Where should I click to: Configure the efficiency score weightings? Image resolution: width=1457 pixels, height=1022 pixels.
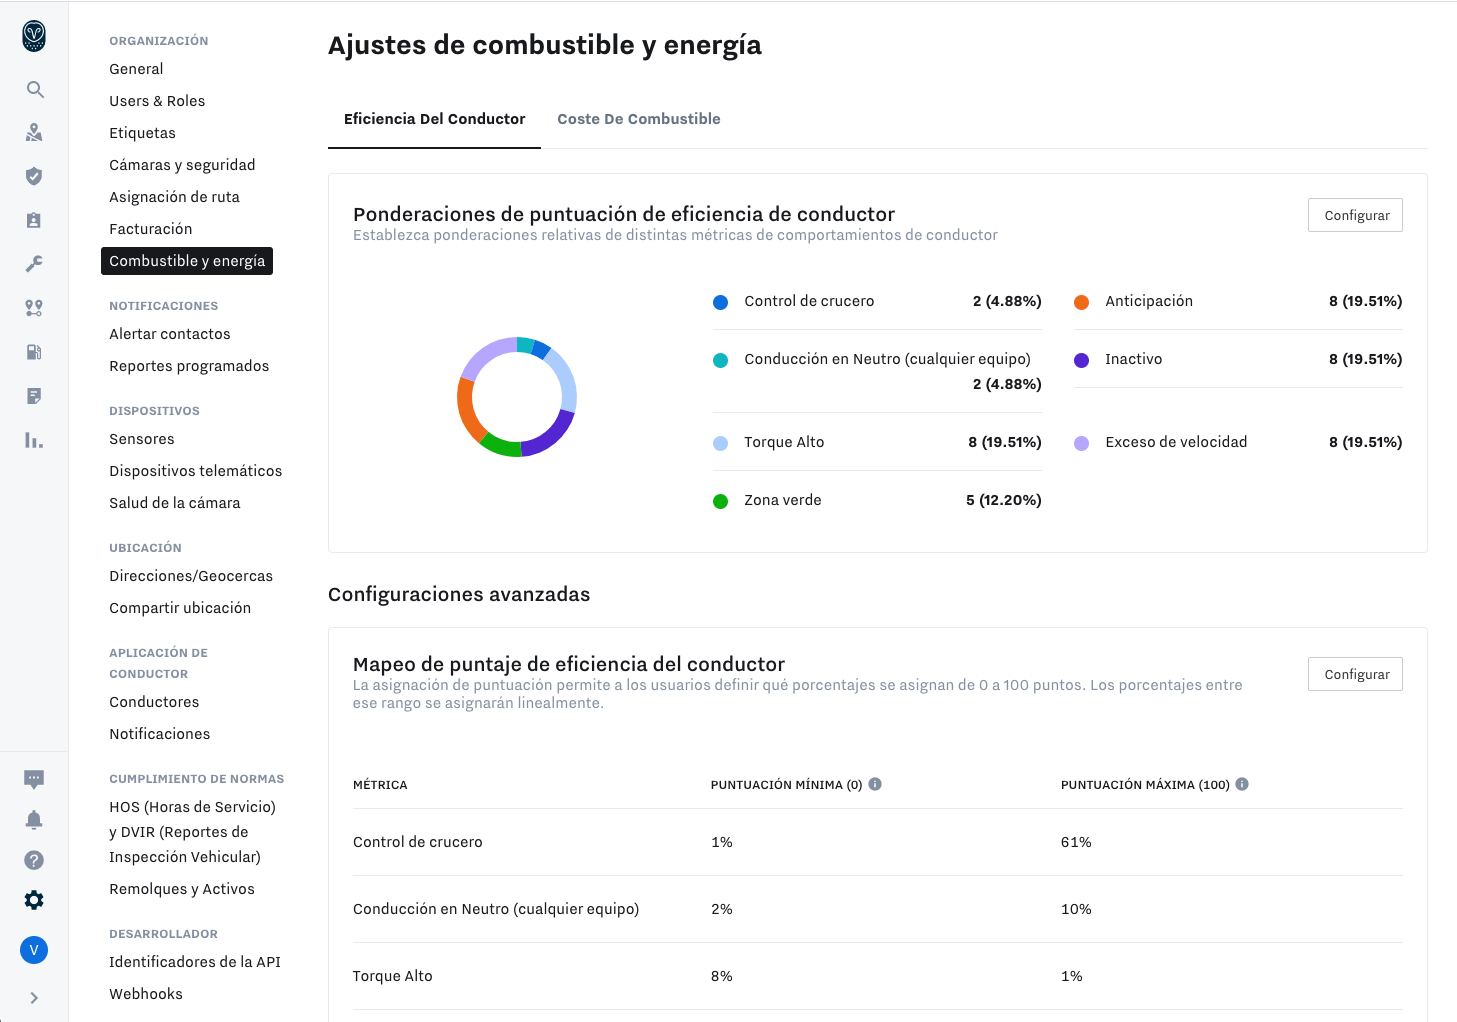click(1355, 215)
